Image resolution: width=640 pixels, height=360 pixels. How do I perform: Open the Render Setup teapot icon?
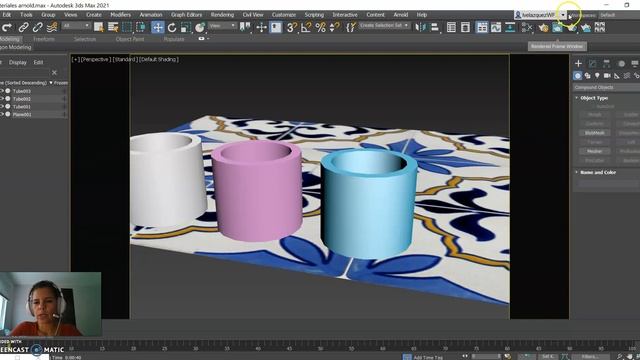coord(543,27)
